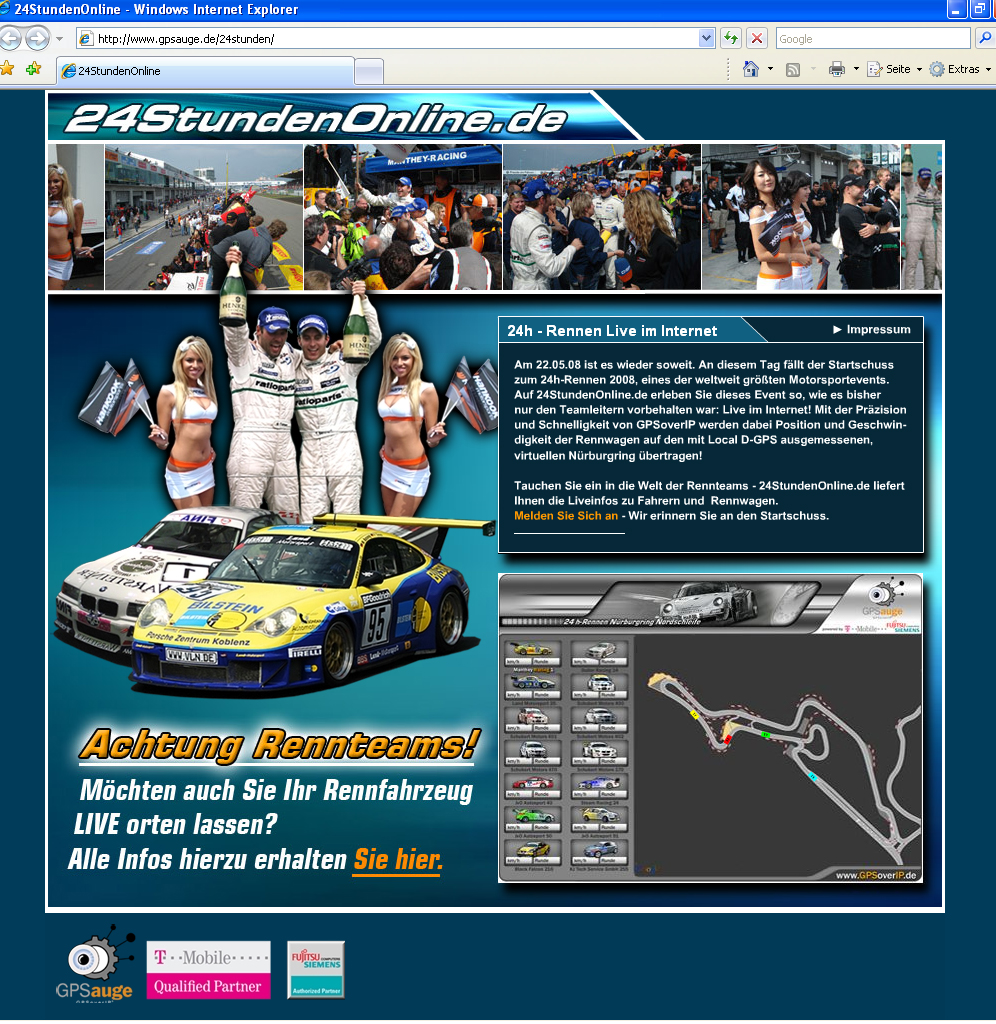
Task: Stop loading with the red X button
Action: 757,39
